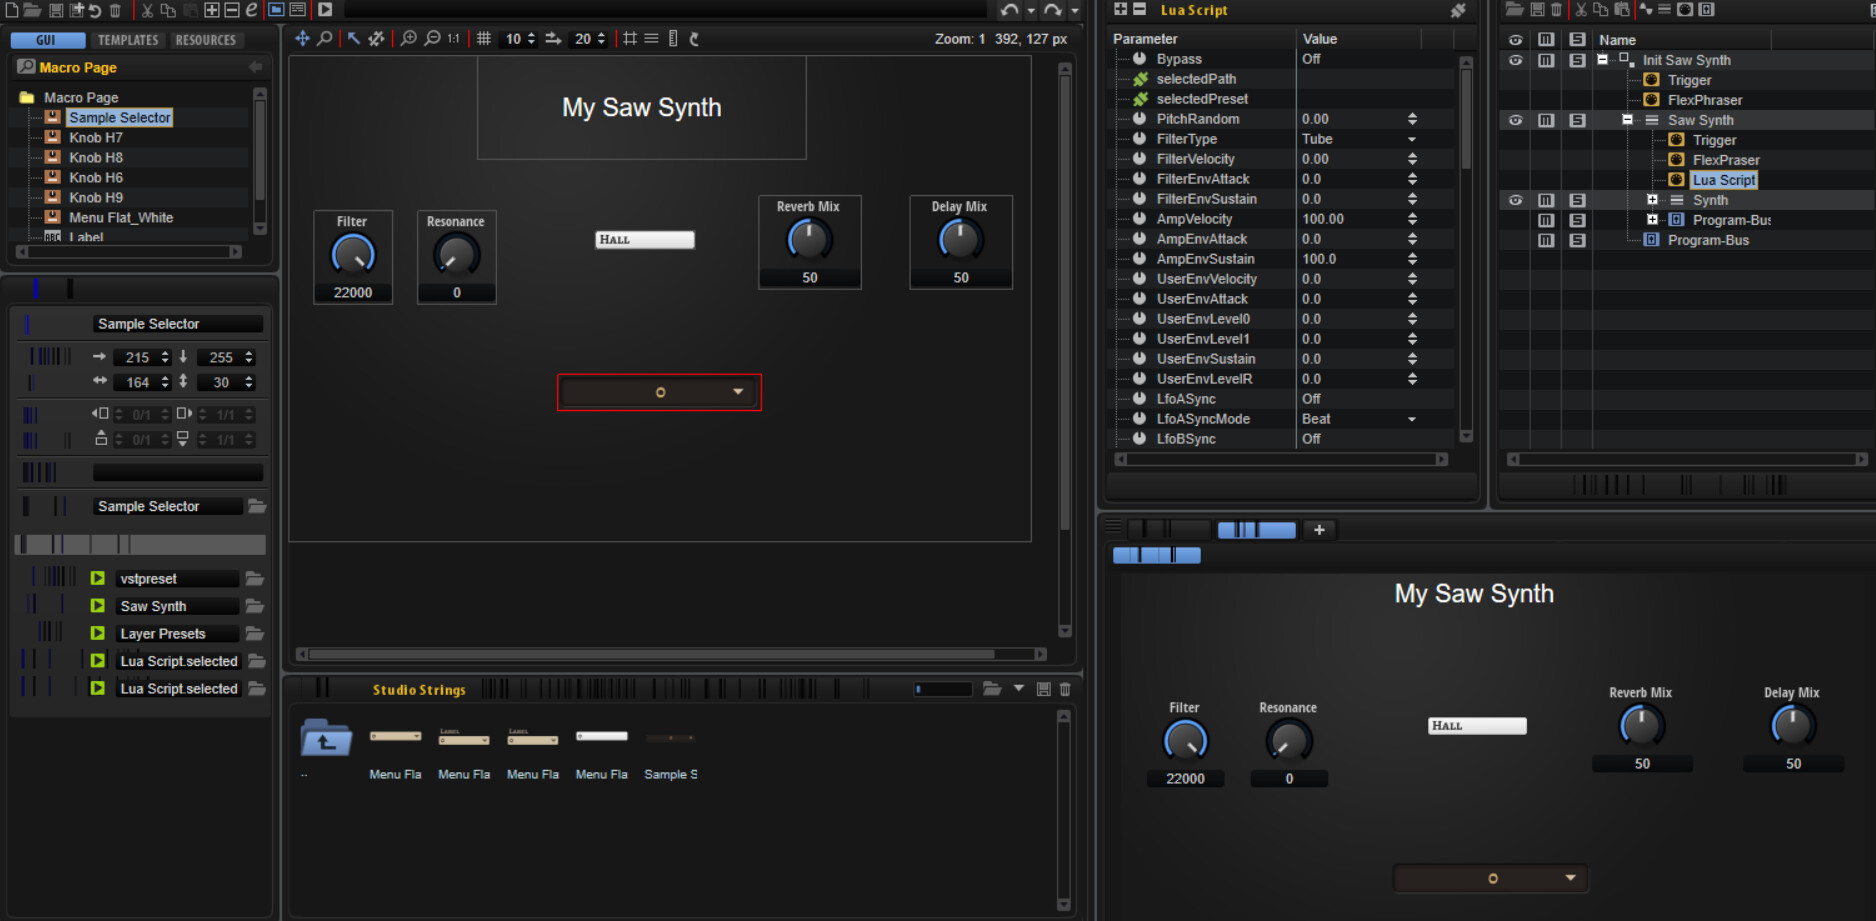Zoom in on the canvas with the plus magnifier
This screenshot has width=1876, height=921.
click(x=409, y=39)
